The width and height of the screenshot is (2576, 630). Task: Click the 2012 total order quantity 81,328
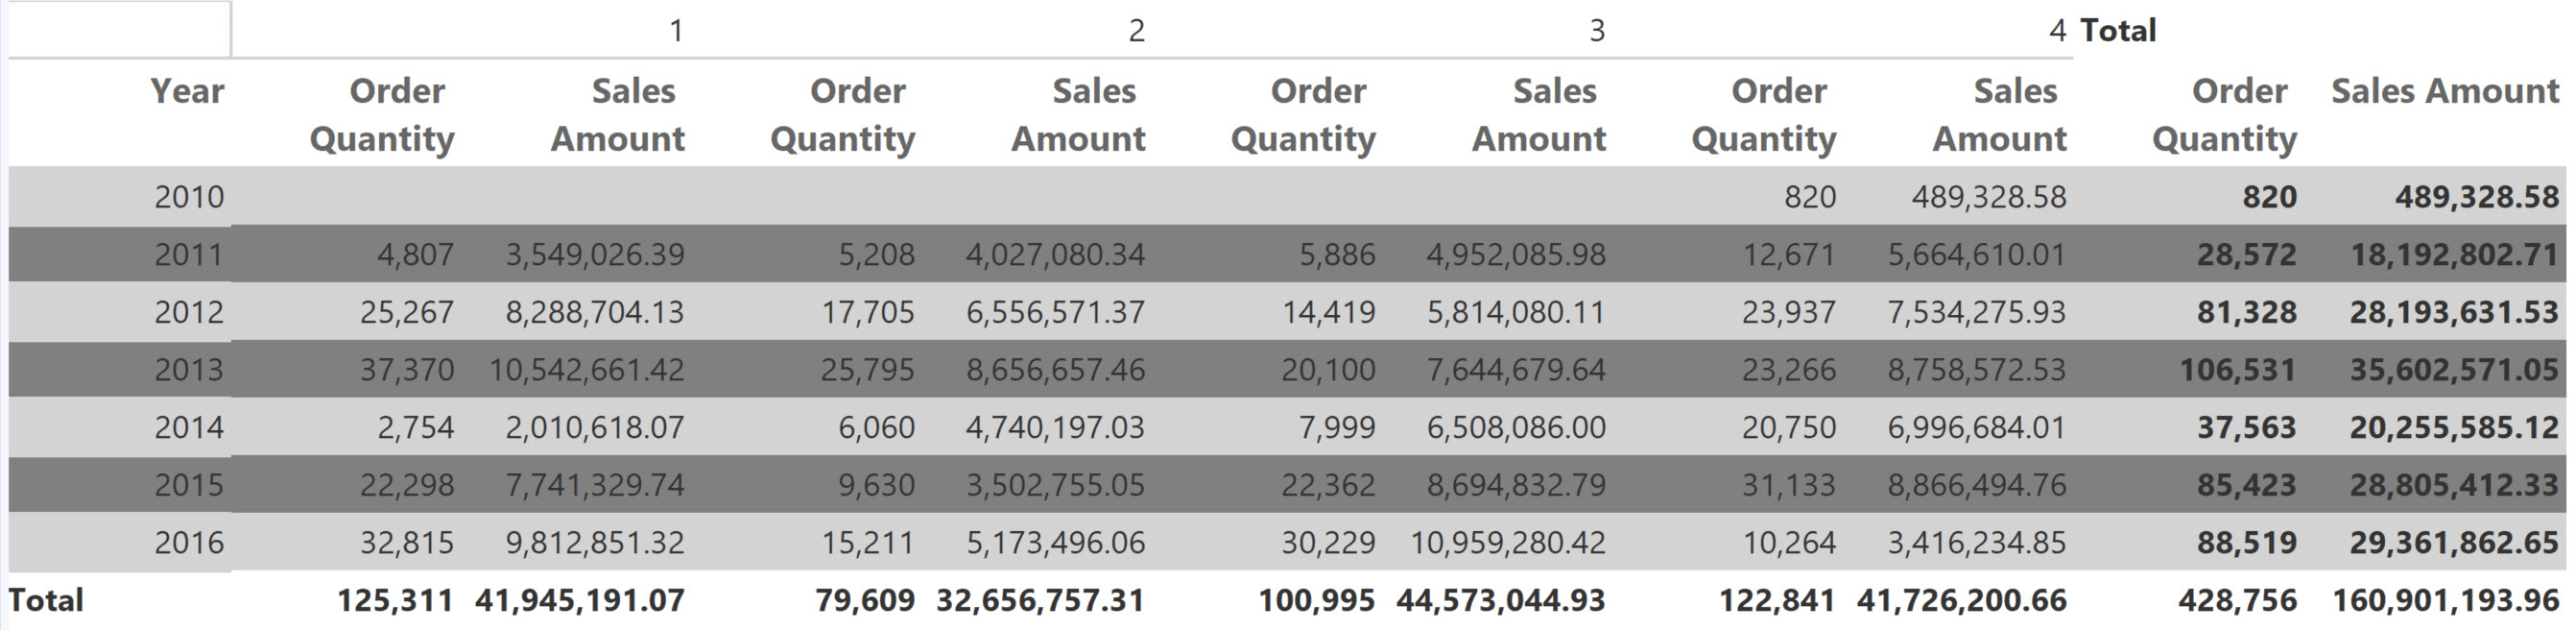coord(2246,312)
